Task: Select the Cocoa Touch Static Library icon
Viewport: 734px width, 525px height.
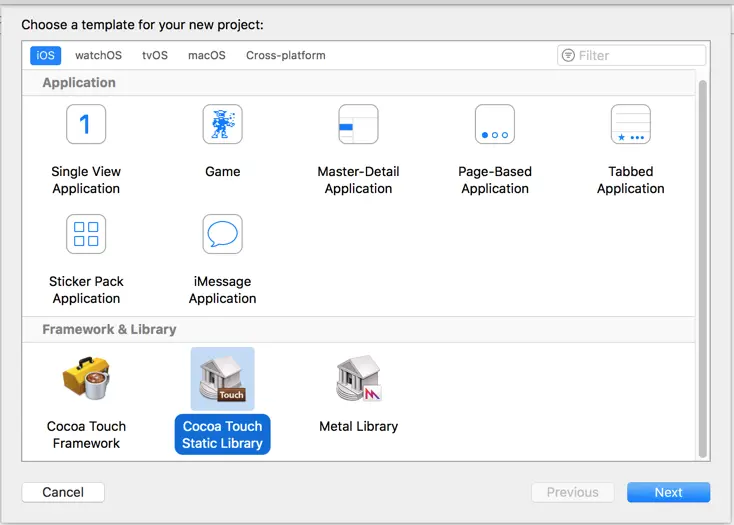Action: (222, 379)
